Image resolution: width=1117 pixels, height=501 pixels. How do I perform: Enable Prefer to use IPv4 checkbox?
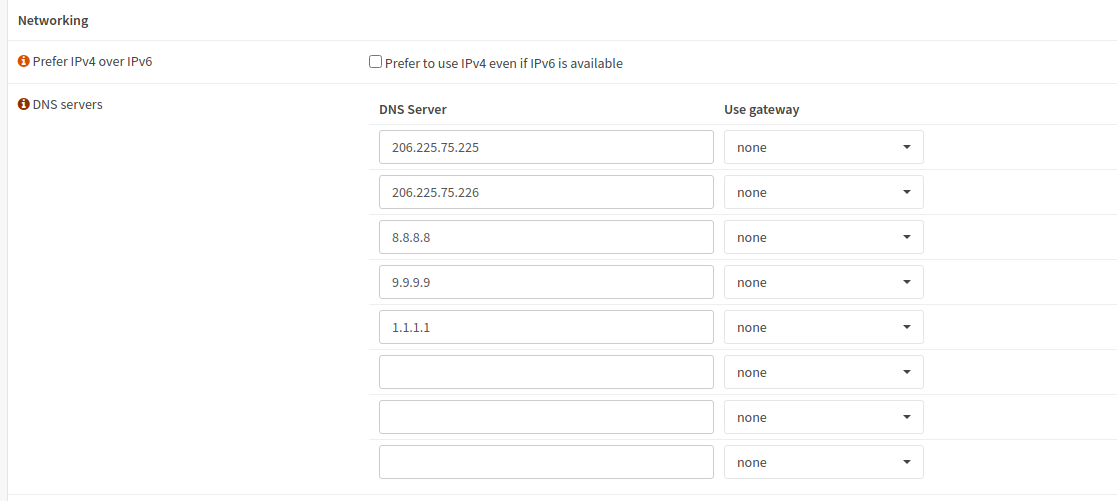(375, 62)
